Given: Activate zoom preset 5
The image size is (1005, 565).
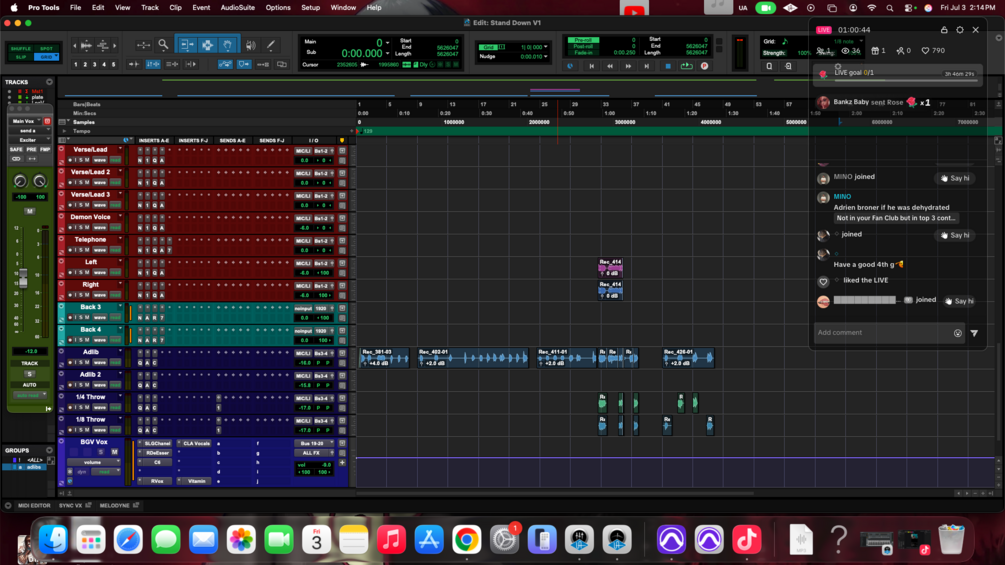Looking at the screenshot, I should (x=113, y=65).
